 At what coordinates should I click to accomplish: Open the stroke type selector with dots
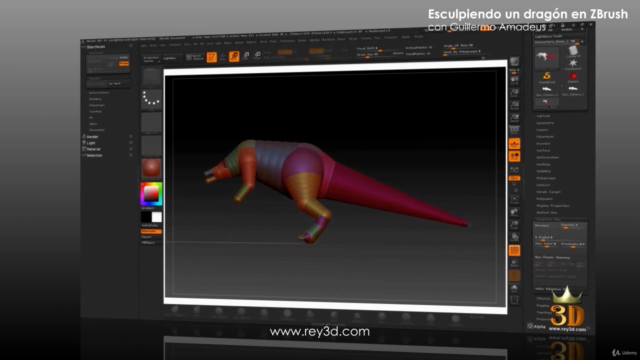pos(151,100)
